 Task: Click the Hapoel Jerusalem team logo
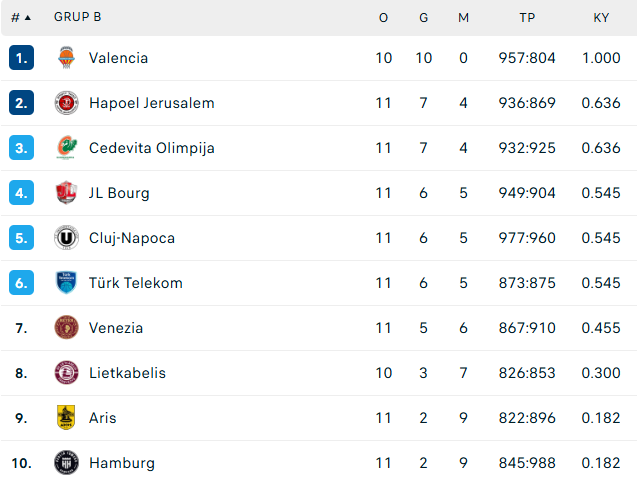[66, 103]
